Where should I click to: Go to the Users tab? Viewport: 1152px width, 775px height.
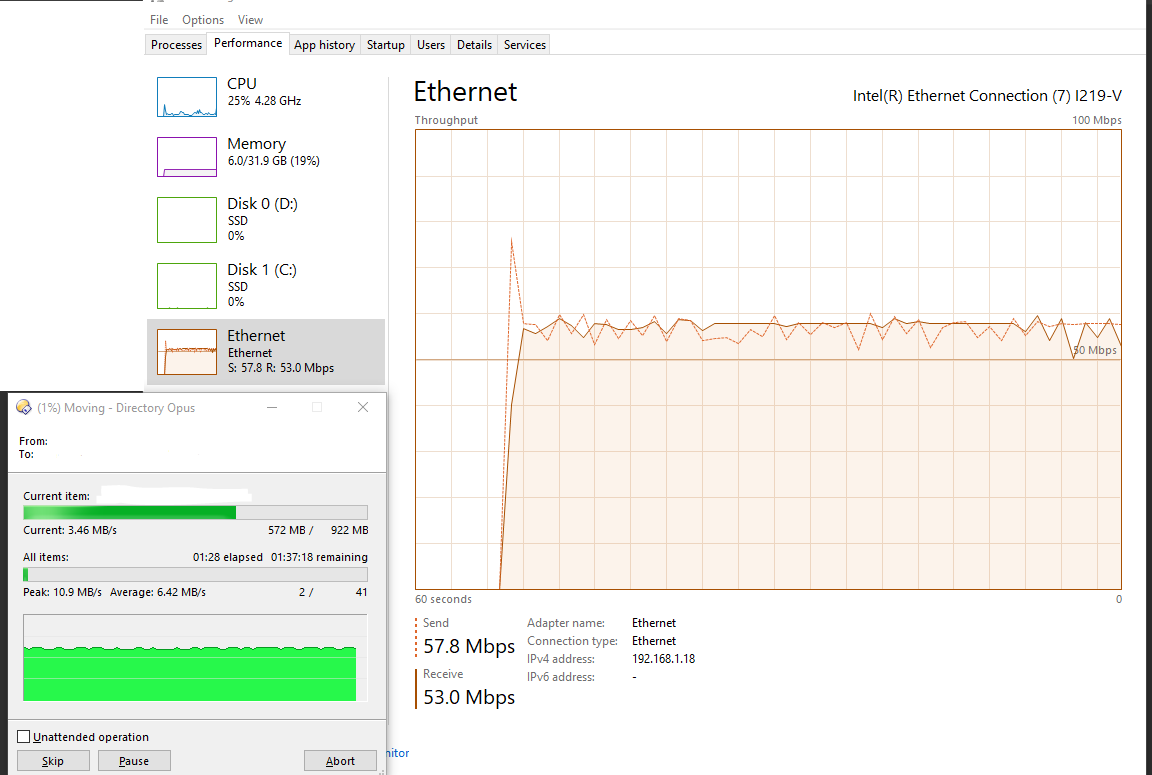[x=431, y=45]
